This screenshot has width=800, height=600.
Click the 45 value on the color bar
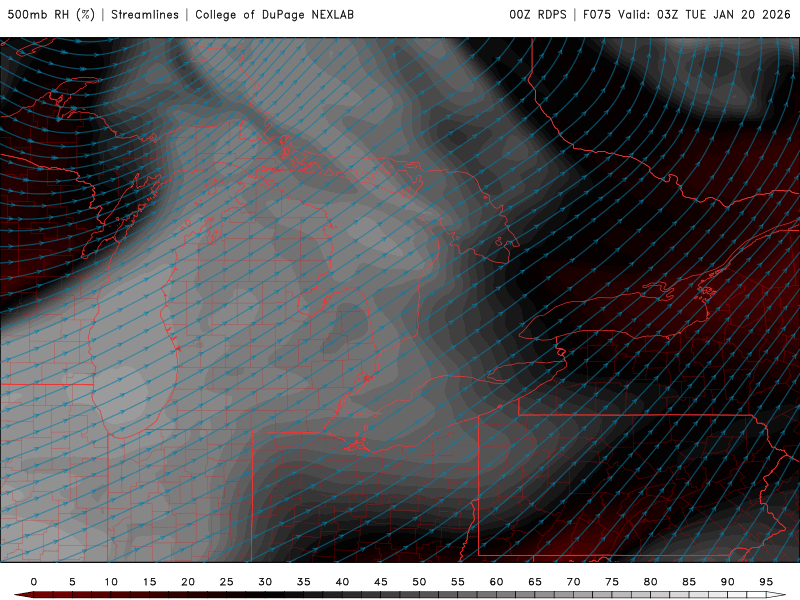click(x=381, y=582)
